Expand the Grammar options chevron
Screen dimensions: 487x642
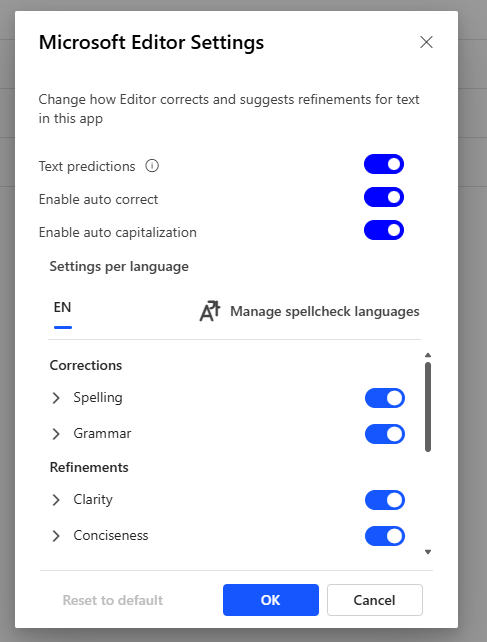[56, 434]
